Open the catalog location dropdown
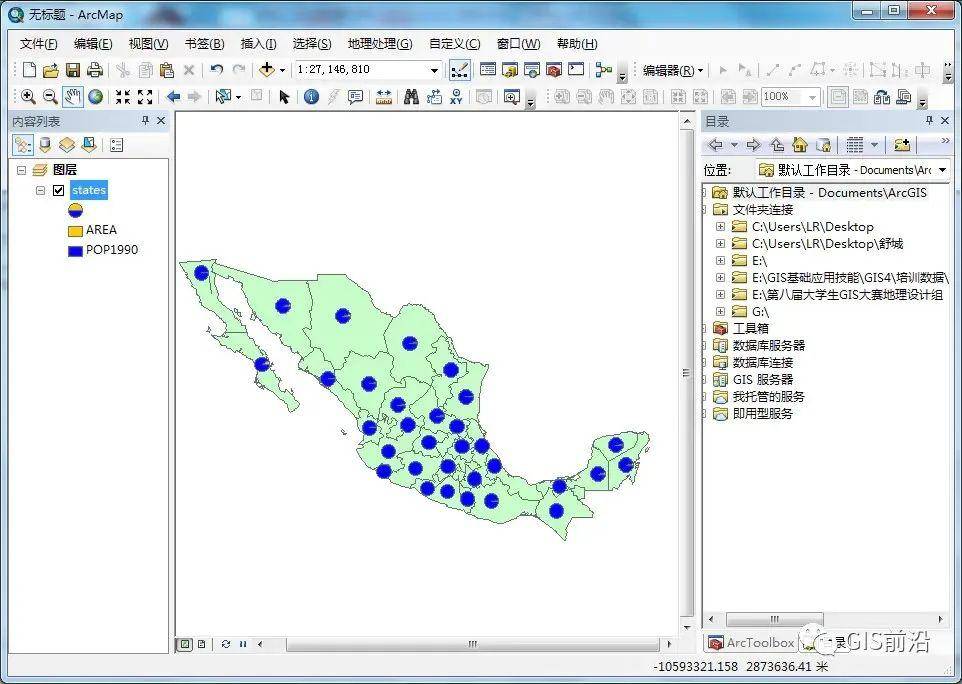 coord(943,170)
